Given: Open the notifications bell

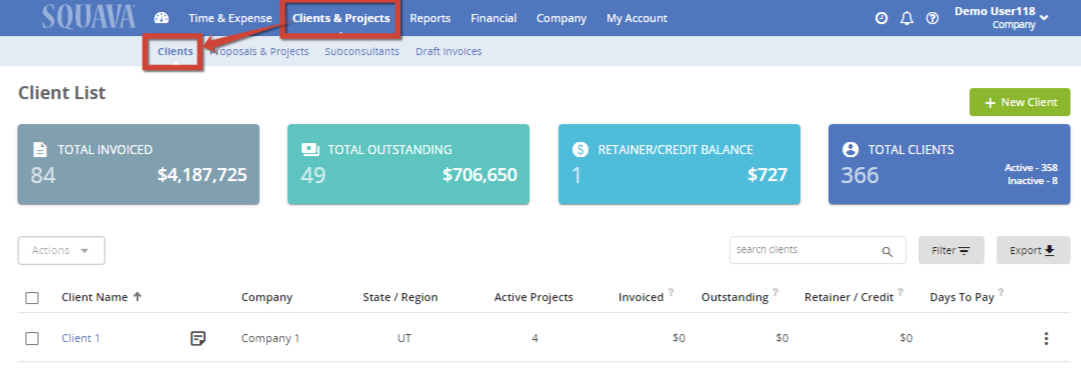Looking at the screenshot, I should pos(907,19).
